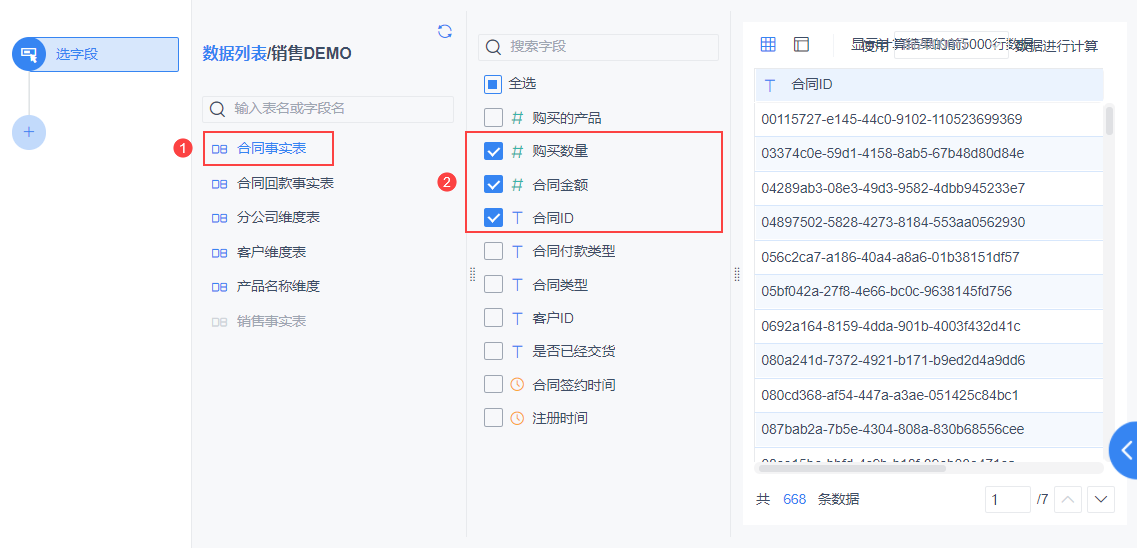Uncheck the 合同金额 field

(493, 185)
